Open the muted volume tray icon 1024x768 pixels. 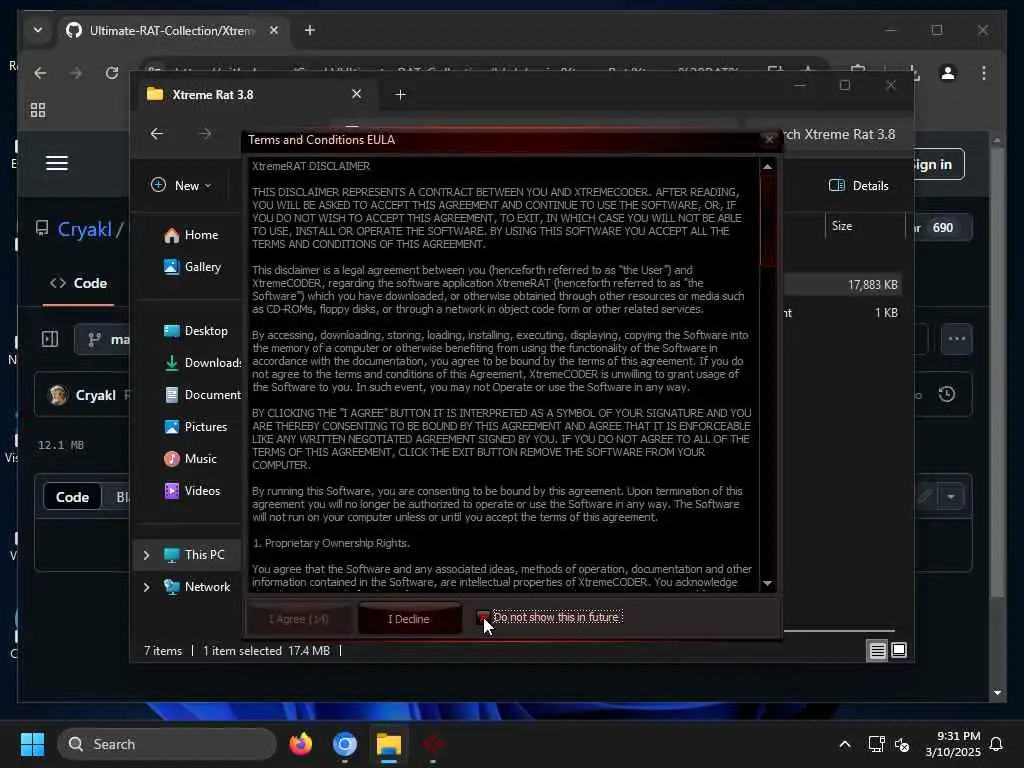pyautogui.click(x=902, y=744)
